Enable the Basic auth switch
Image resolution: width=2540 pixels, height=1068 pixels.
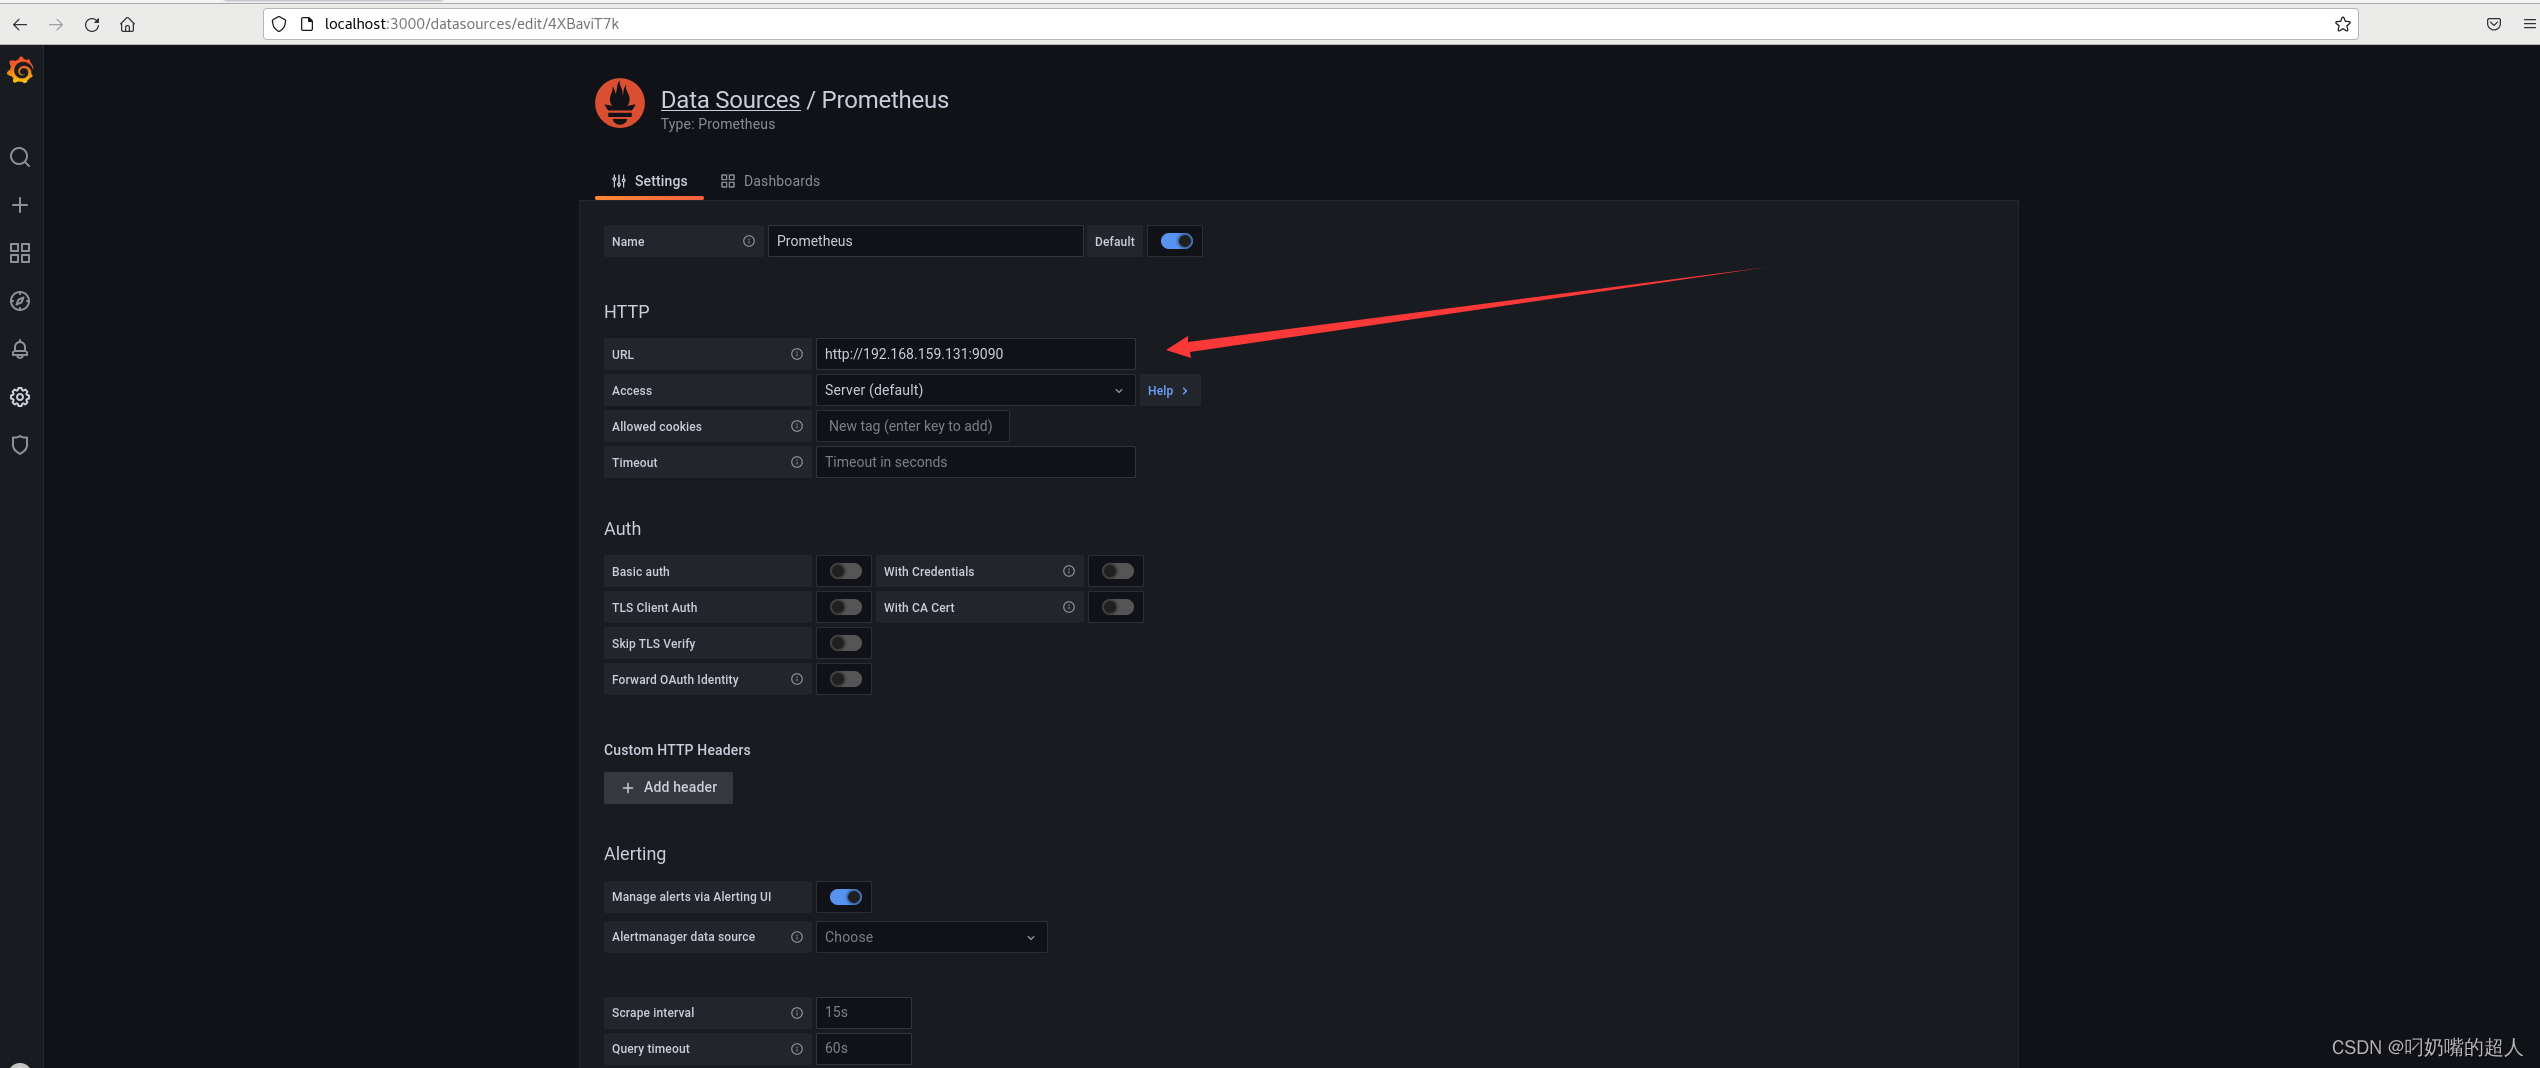tap(845, 571)
